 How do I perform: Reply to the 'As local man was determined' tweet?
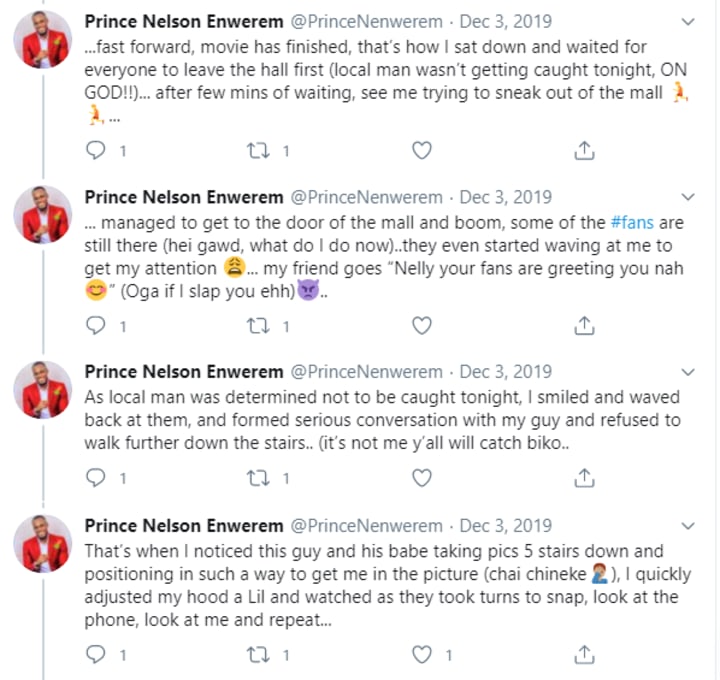coord(97,479)
